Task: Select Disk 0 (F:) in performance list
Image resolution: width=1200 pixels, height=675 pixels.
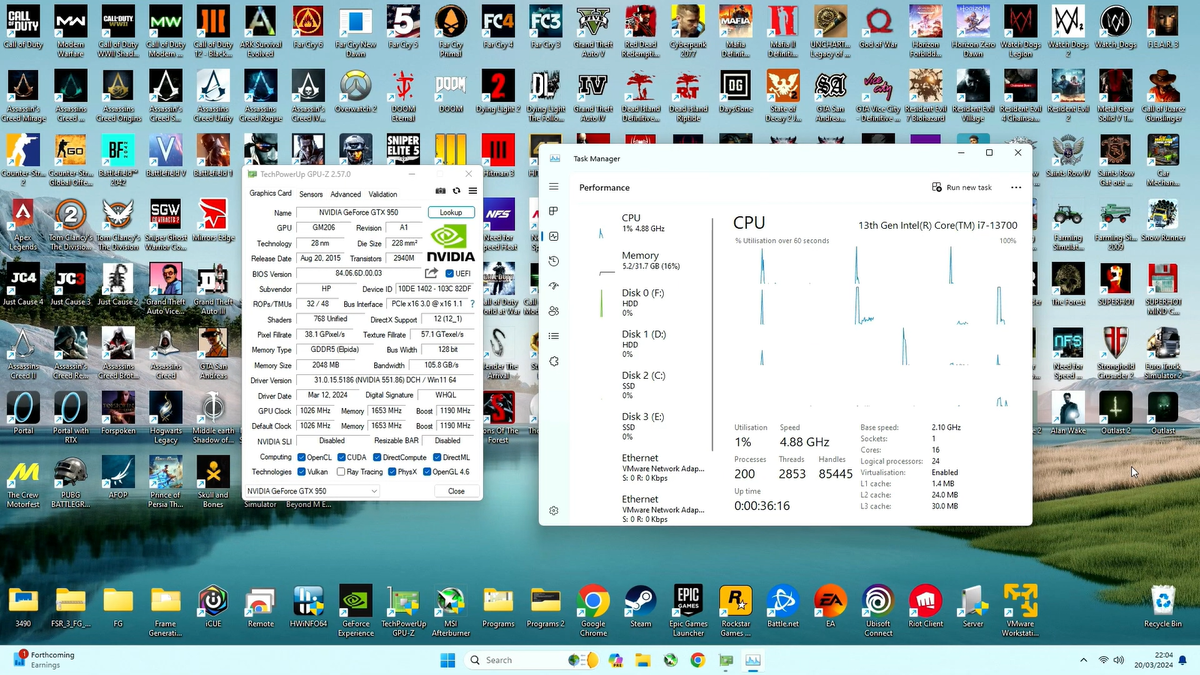Action: click(652, 302)
